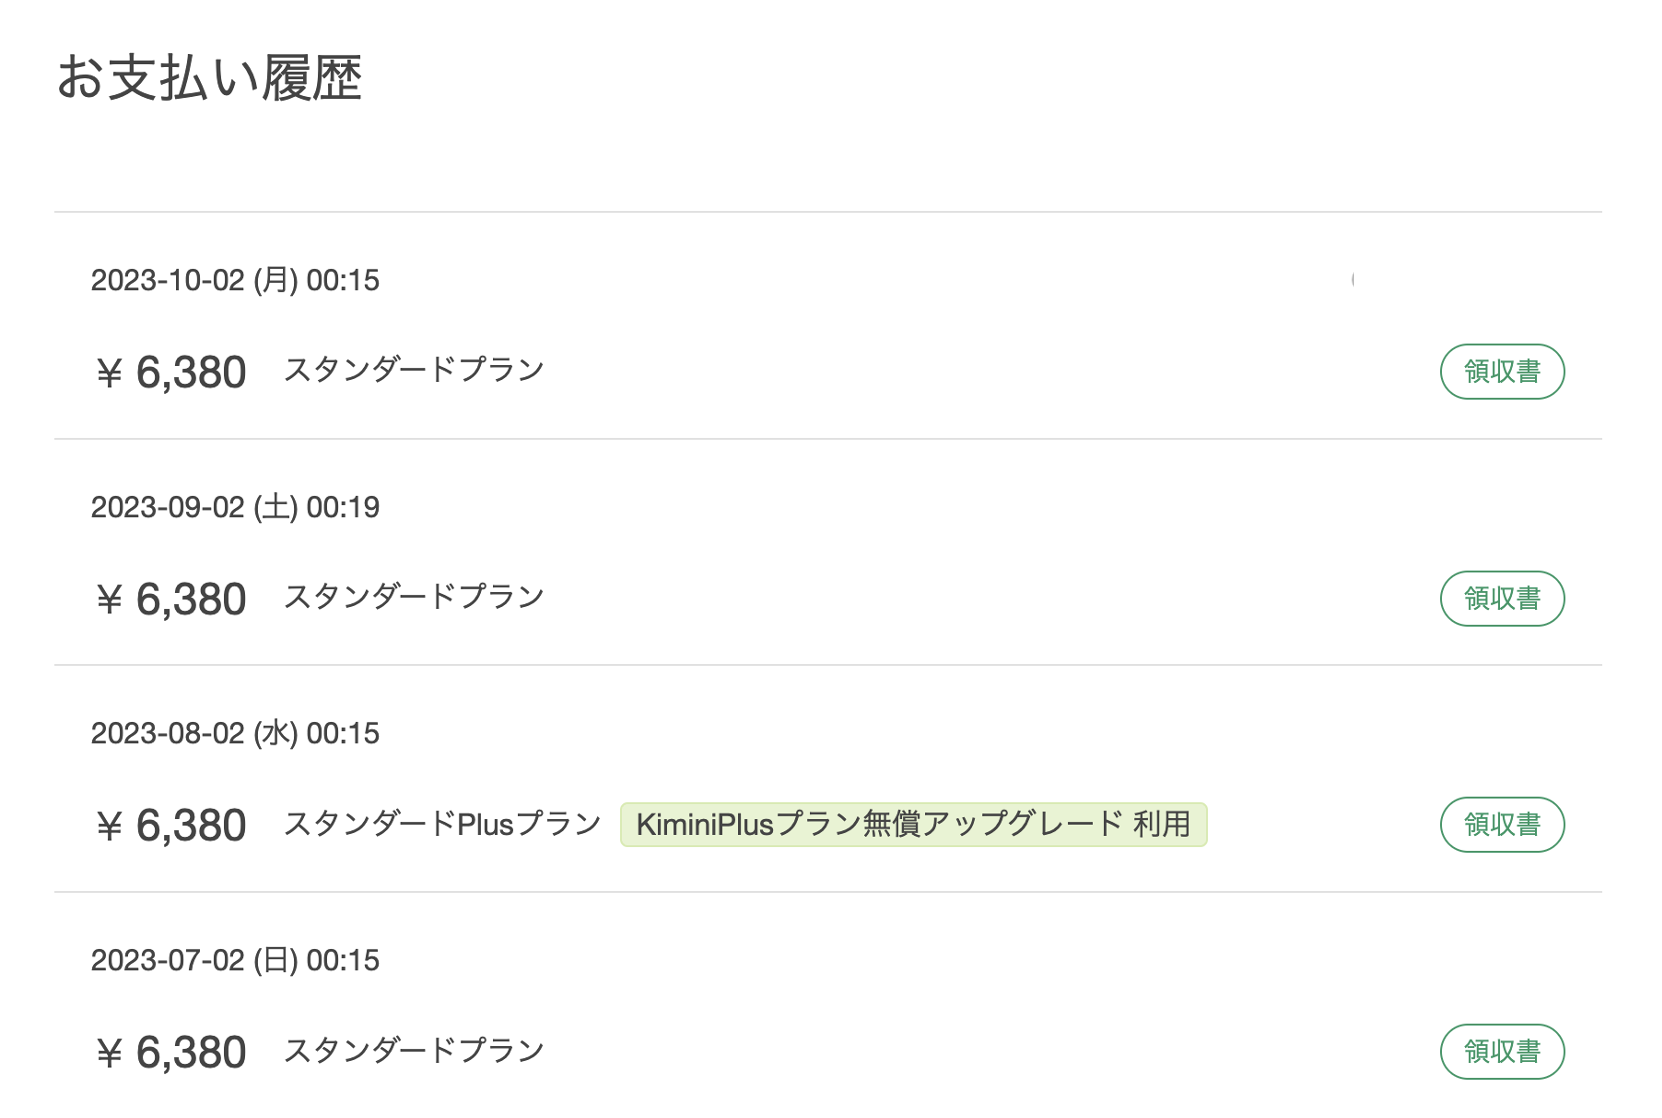Click the ¥6,380 amount in the July entry
The height and width of the screenshot is (1118, 1662).
[x=171, y=1052]
